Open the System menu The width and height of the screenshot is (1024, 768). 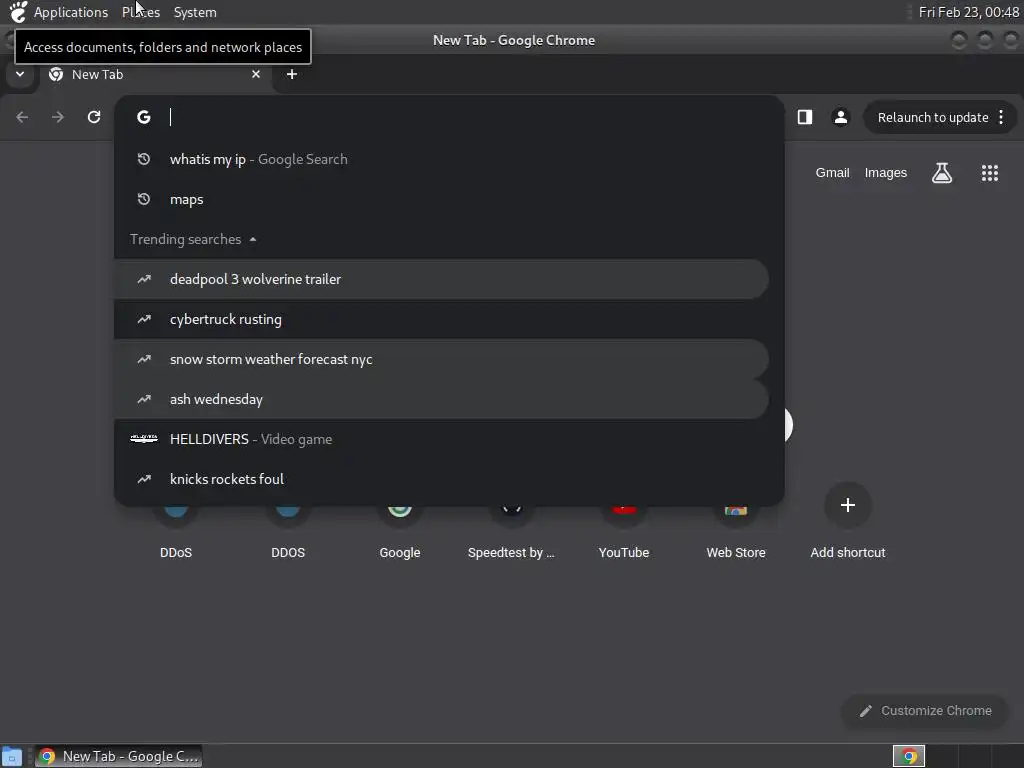point(195,12)
